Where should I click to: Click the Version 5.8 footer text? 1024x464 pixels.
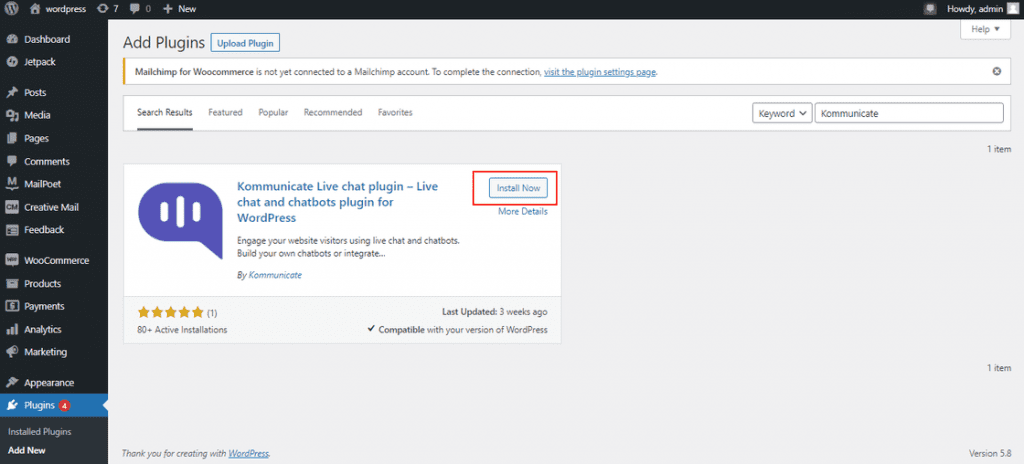point(990,453)
